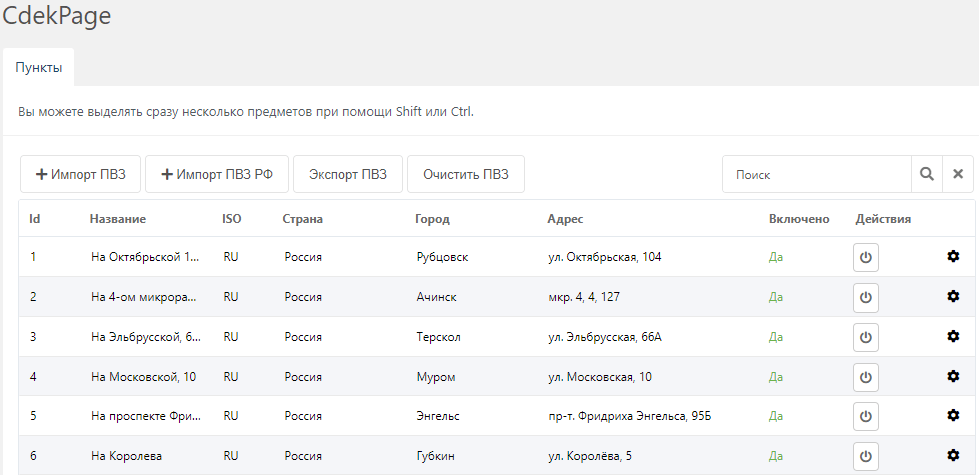This screenshot has width=979, height=475.
Task: Click address 'мкр. 4, 4, 127'
Action: pyautogui.click(x=584, y=297)
